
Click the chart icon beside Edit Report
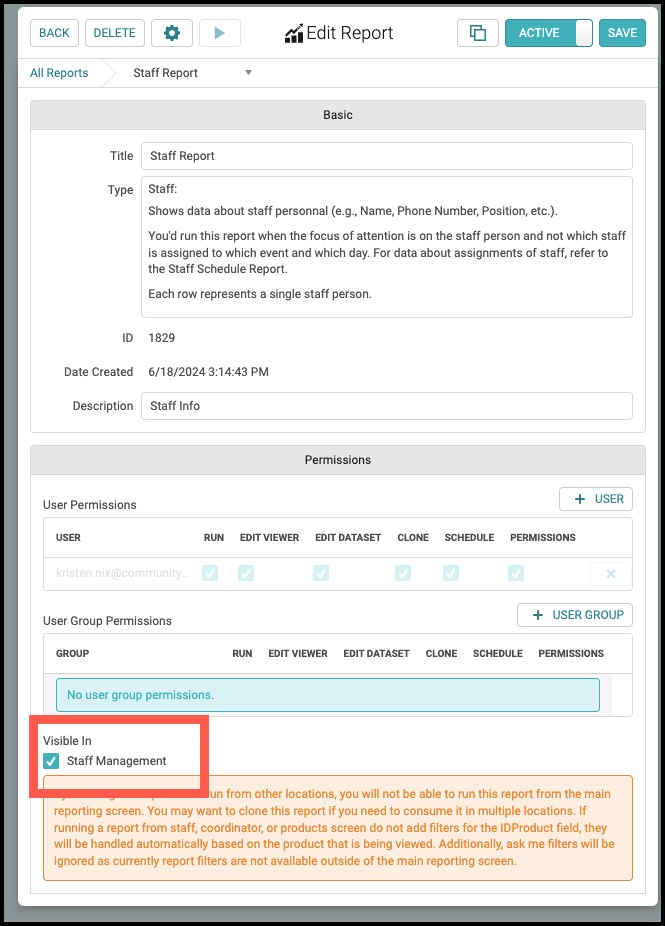(x=294, y=34)
